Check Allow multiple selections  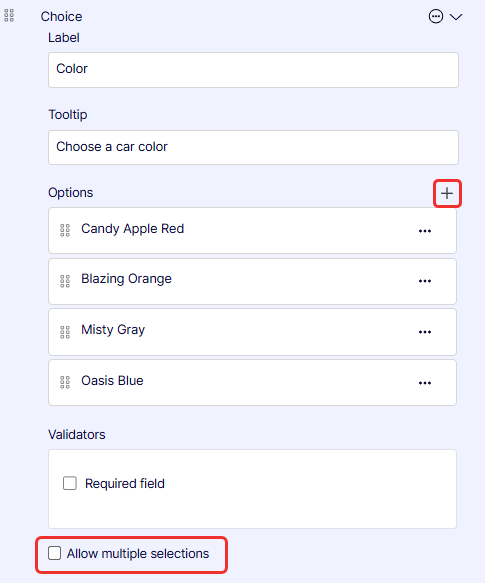pos(54,553)
